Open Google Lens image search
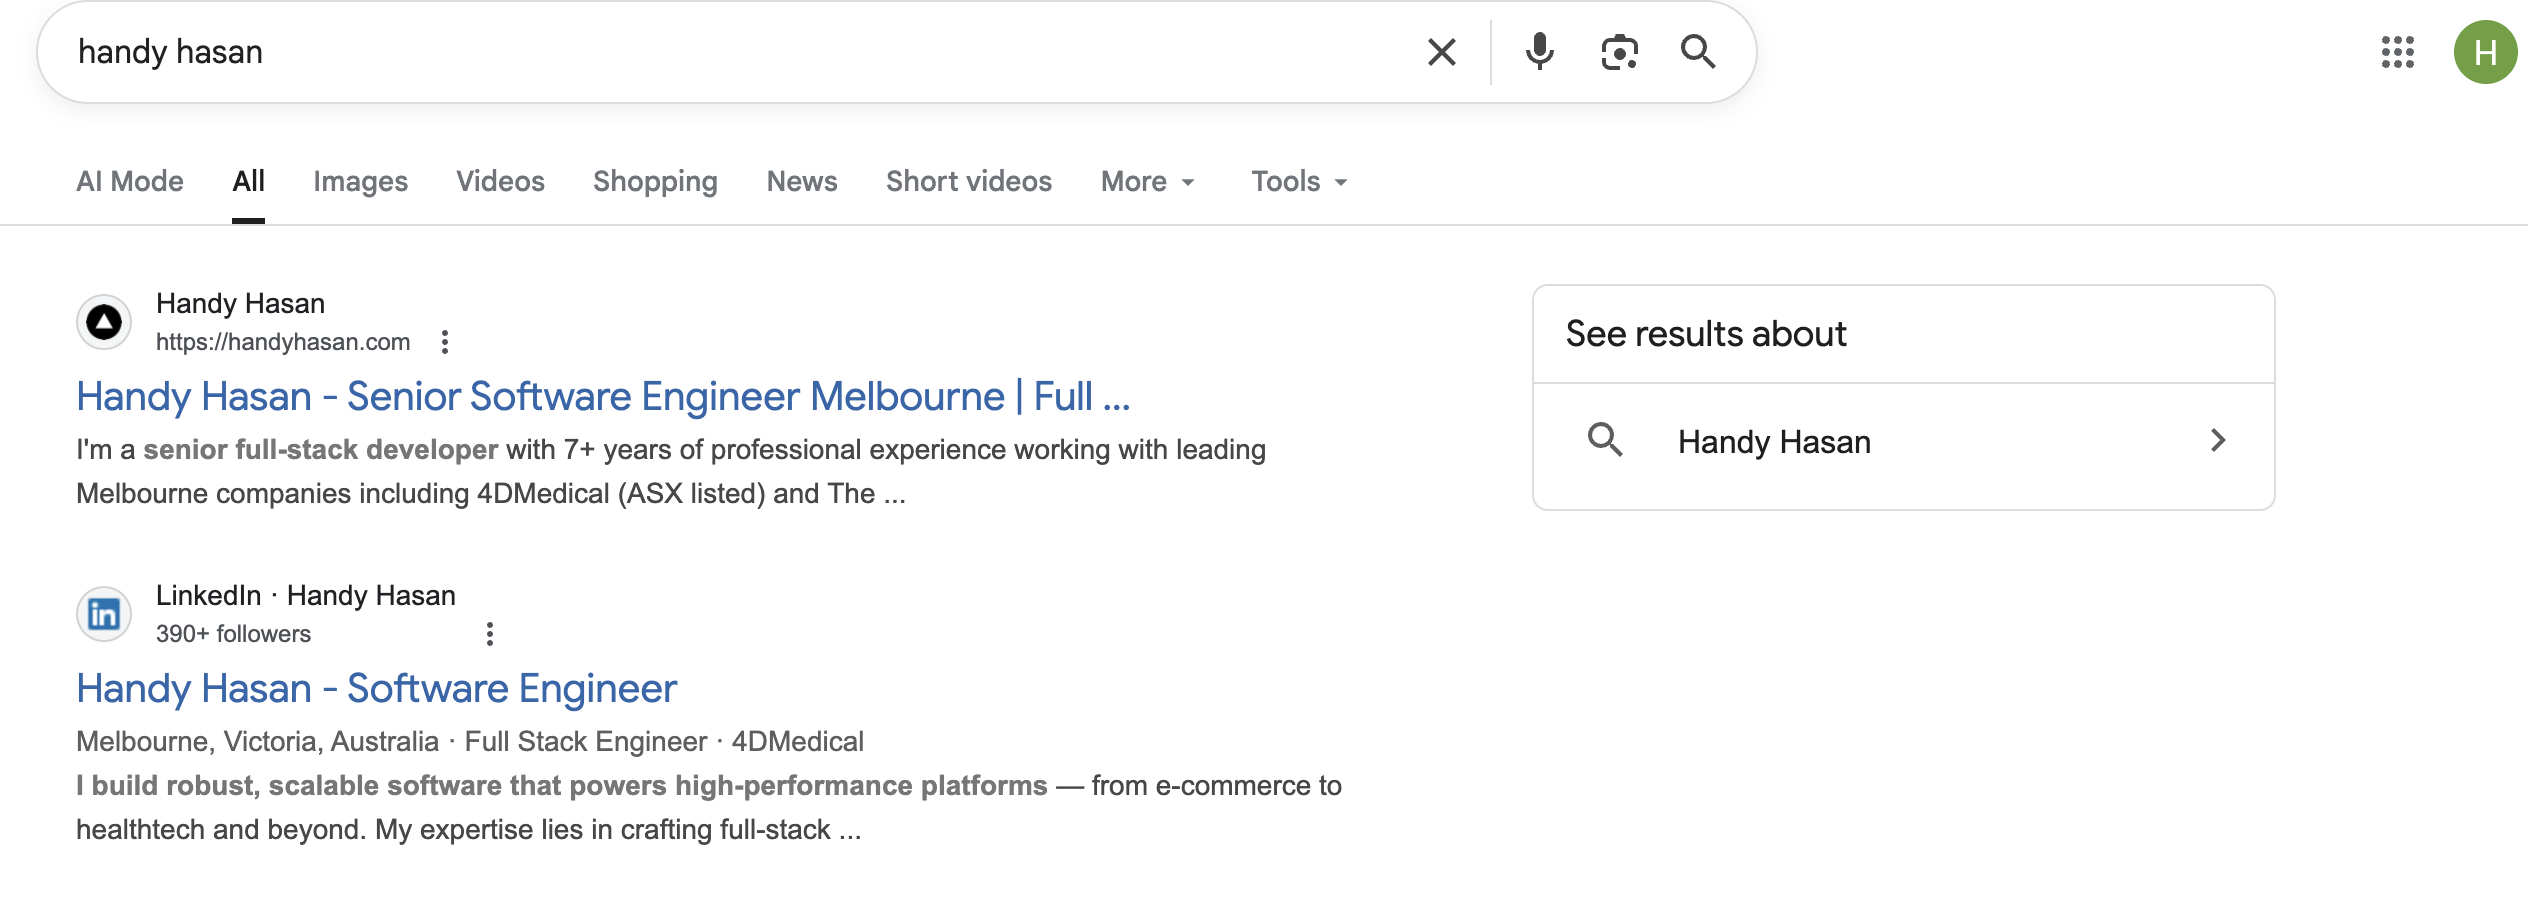 pos(1618,52)
